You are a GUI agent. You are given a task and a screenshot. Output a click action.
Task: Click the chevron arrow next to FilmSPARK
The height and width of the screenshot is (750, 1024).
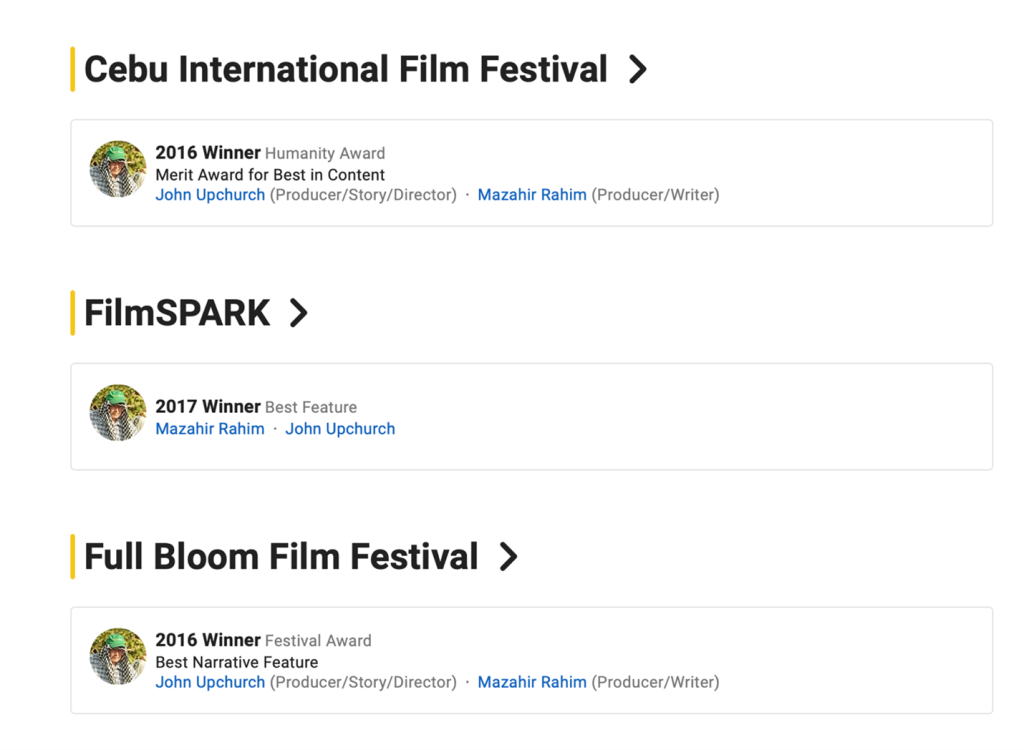pos(298,313)
